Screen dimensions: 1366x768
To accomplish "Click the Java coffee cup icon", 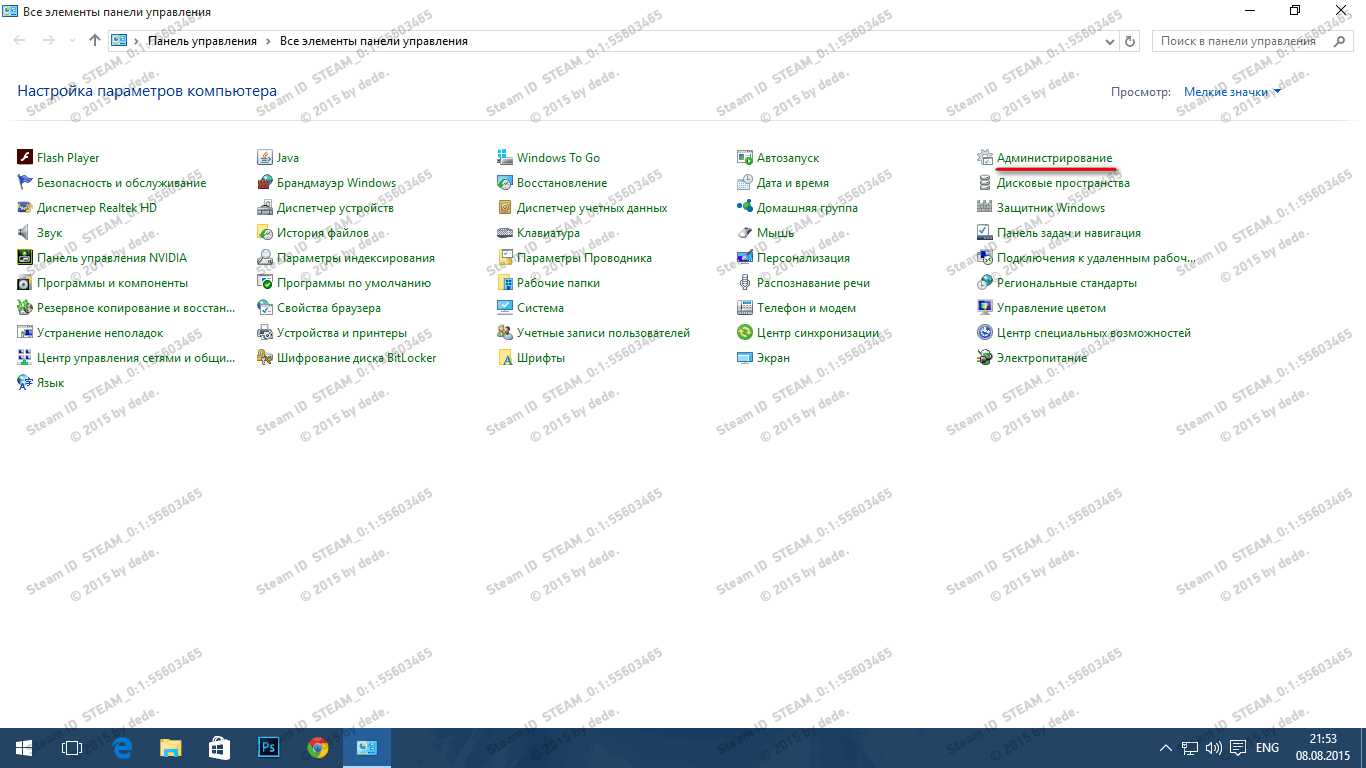I will 265,158.
